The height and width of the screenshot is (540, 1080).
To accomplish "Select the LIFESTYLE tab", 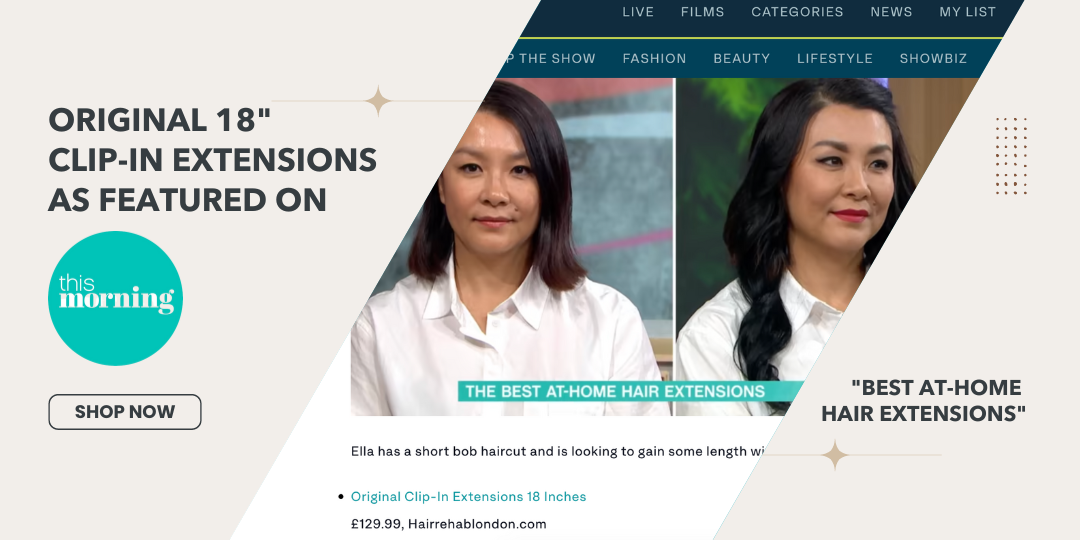I will click(835, 59).
